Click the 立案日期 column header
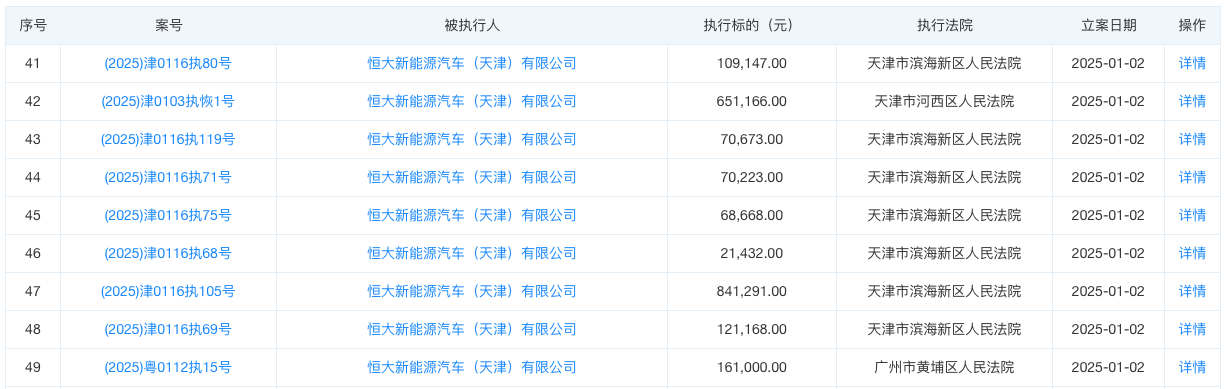Viewport: 1224px width, 389px height. coord(1108,25)
